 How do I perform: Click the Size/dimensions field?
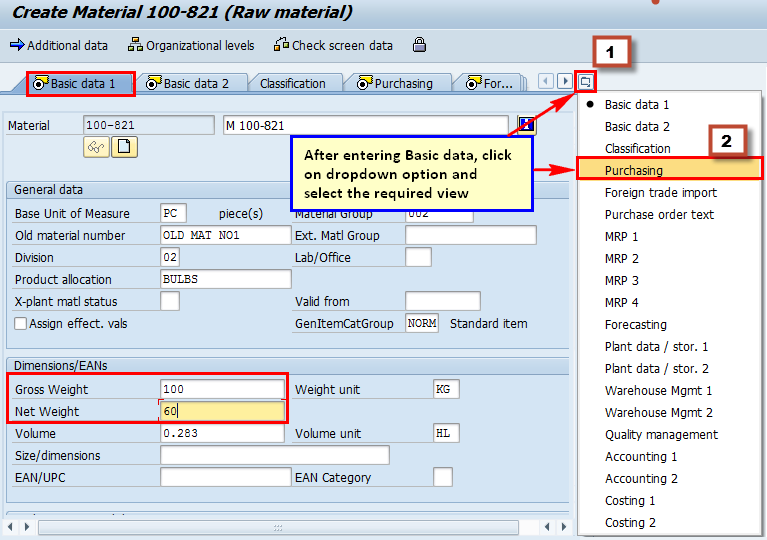[275, 455]
